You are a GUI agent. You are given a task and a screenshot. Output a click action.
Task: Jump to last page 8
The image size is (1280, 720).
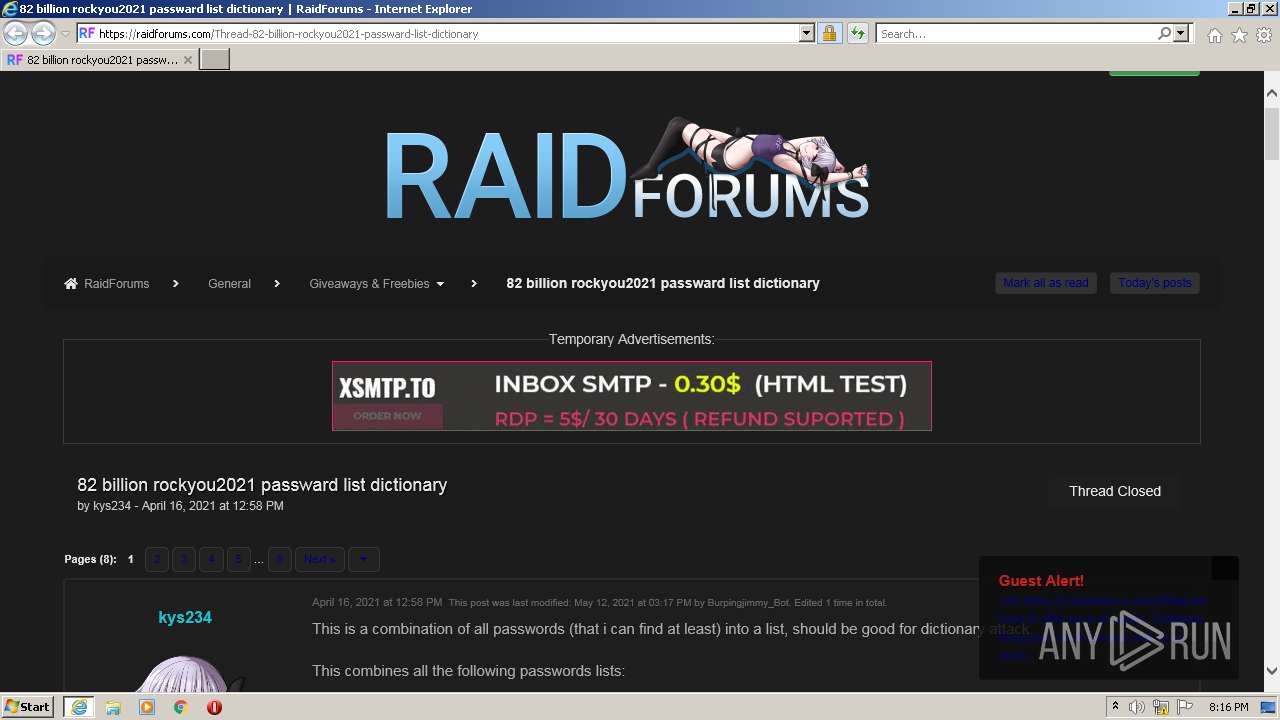click(x=280, y=559)
